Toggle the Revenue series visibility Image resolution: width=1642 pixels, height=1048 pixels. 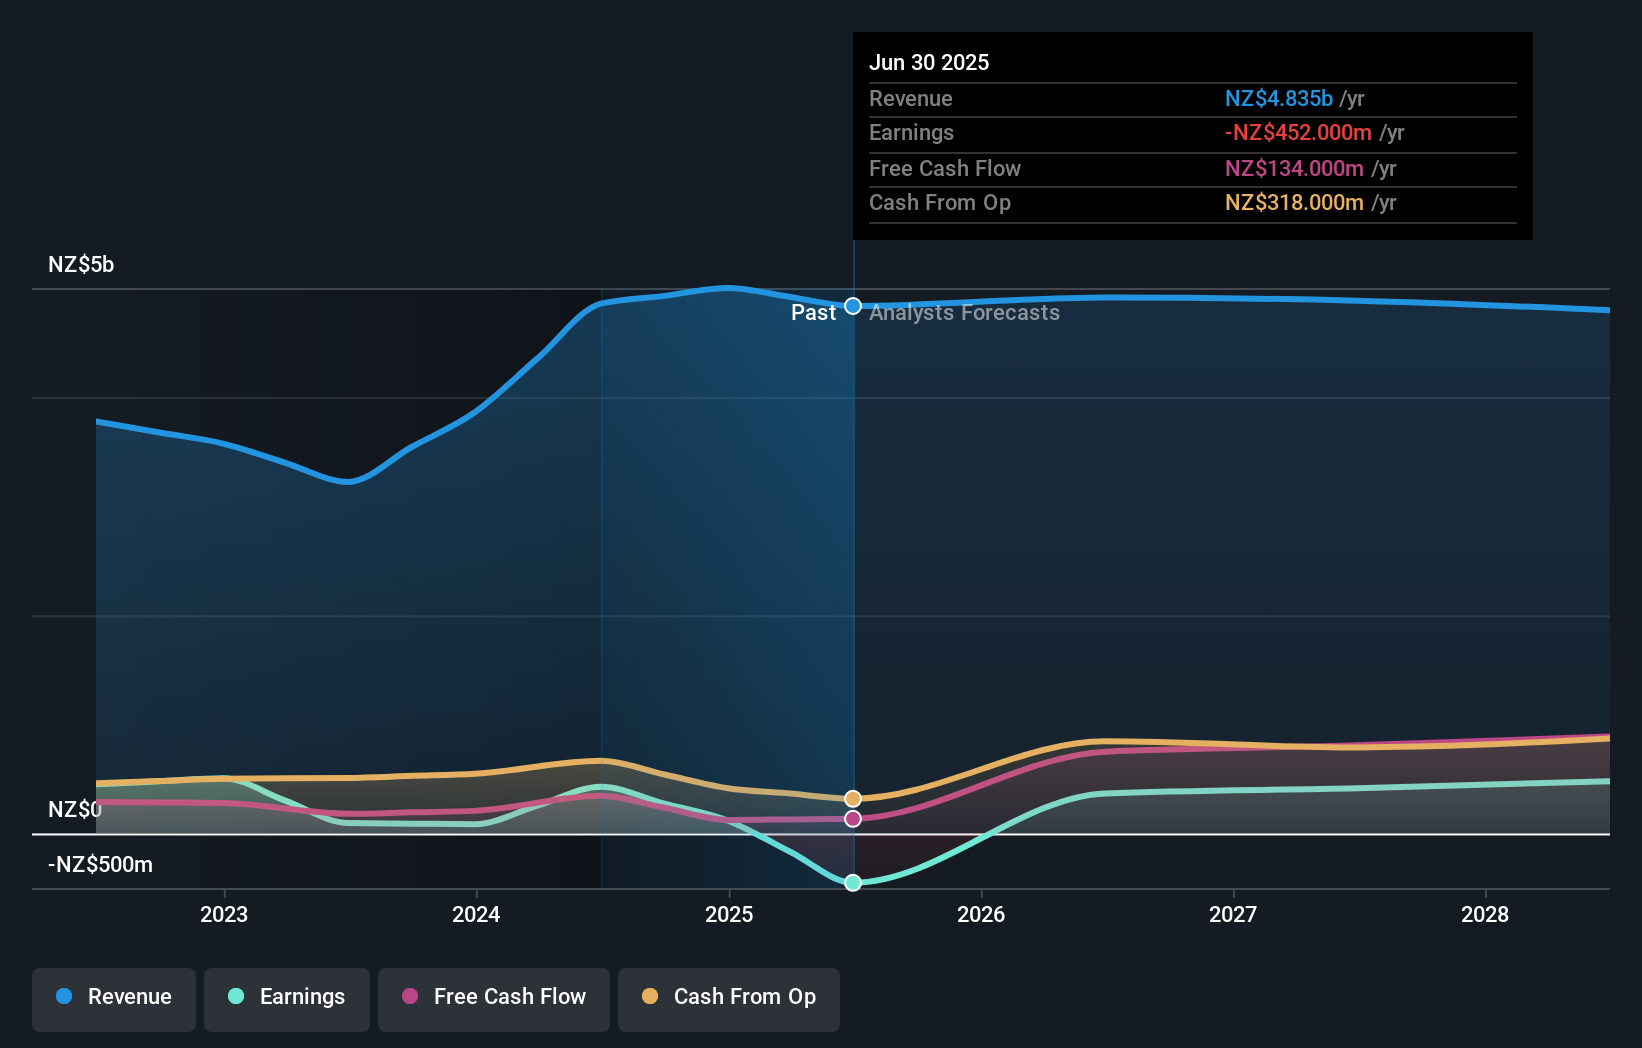click(x=113, y=997)
